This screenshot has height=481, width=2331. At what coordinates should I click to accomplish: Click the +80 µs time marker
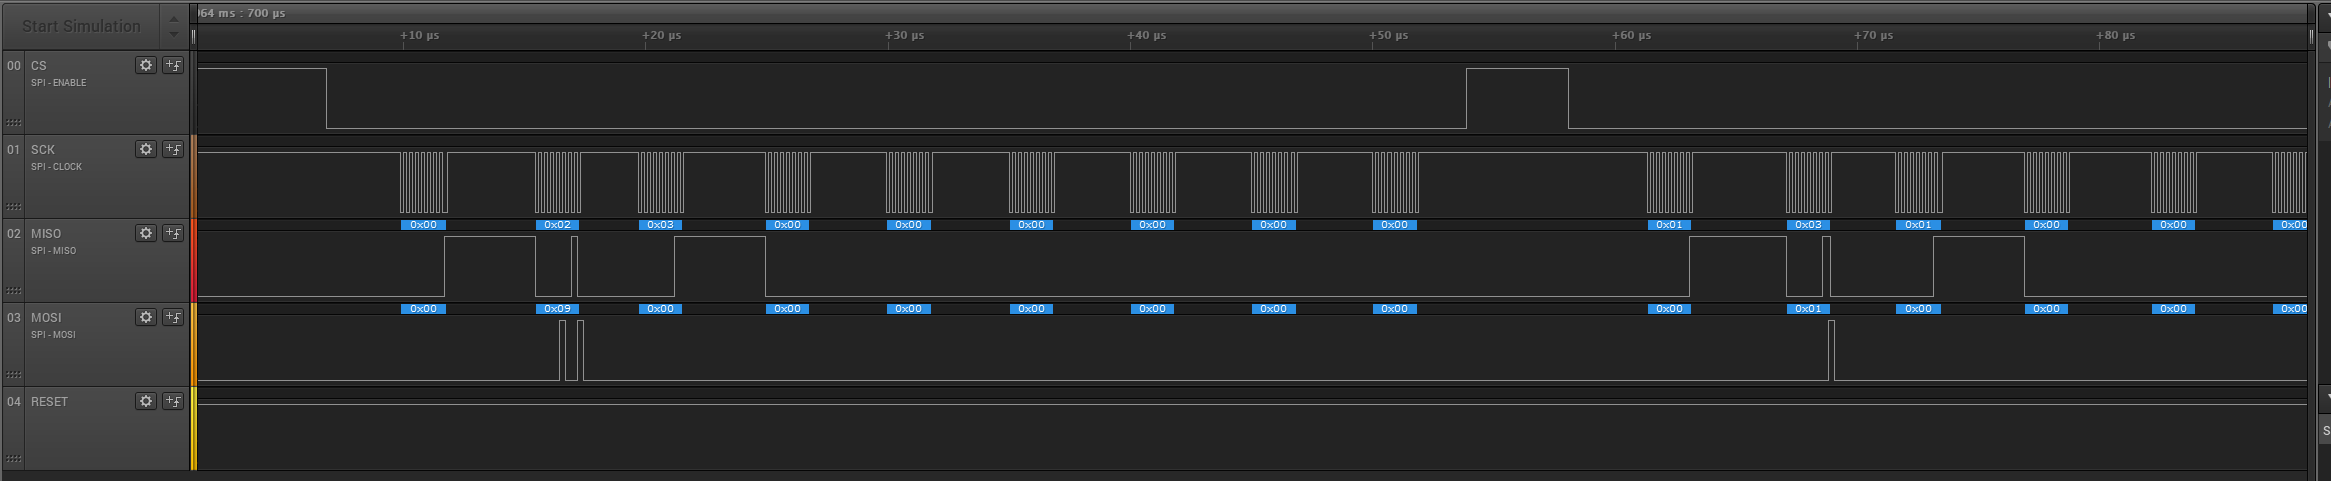pyautogui.click(x=2116, y=35)
